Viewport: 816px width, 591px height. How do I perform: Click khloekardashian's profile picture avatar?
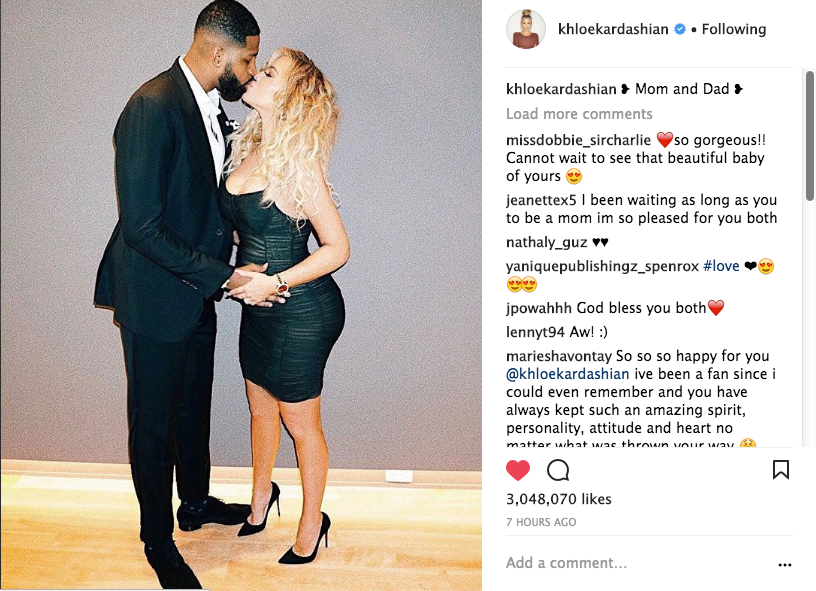pos(526,29)
